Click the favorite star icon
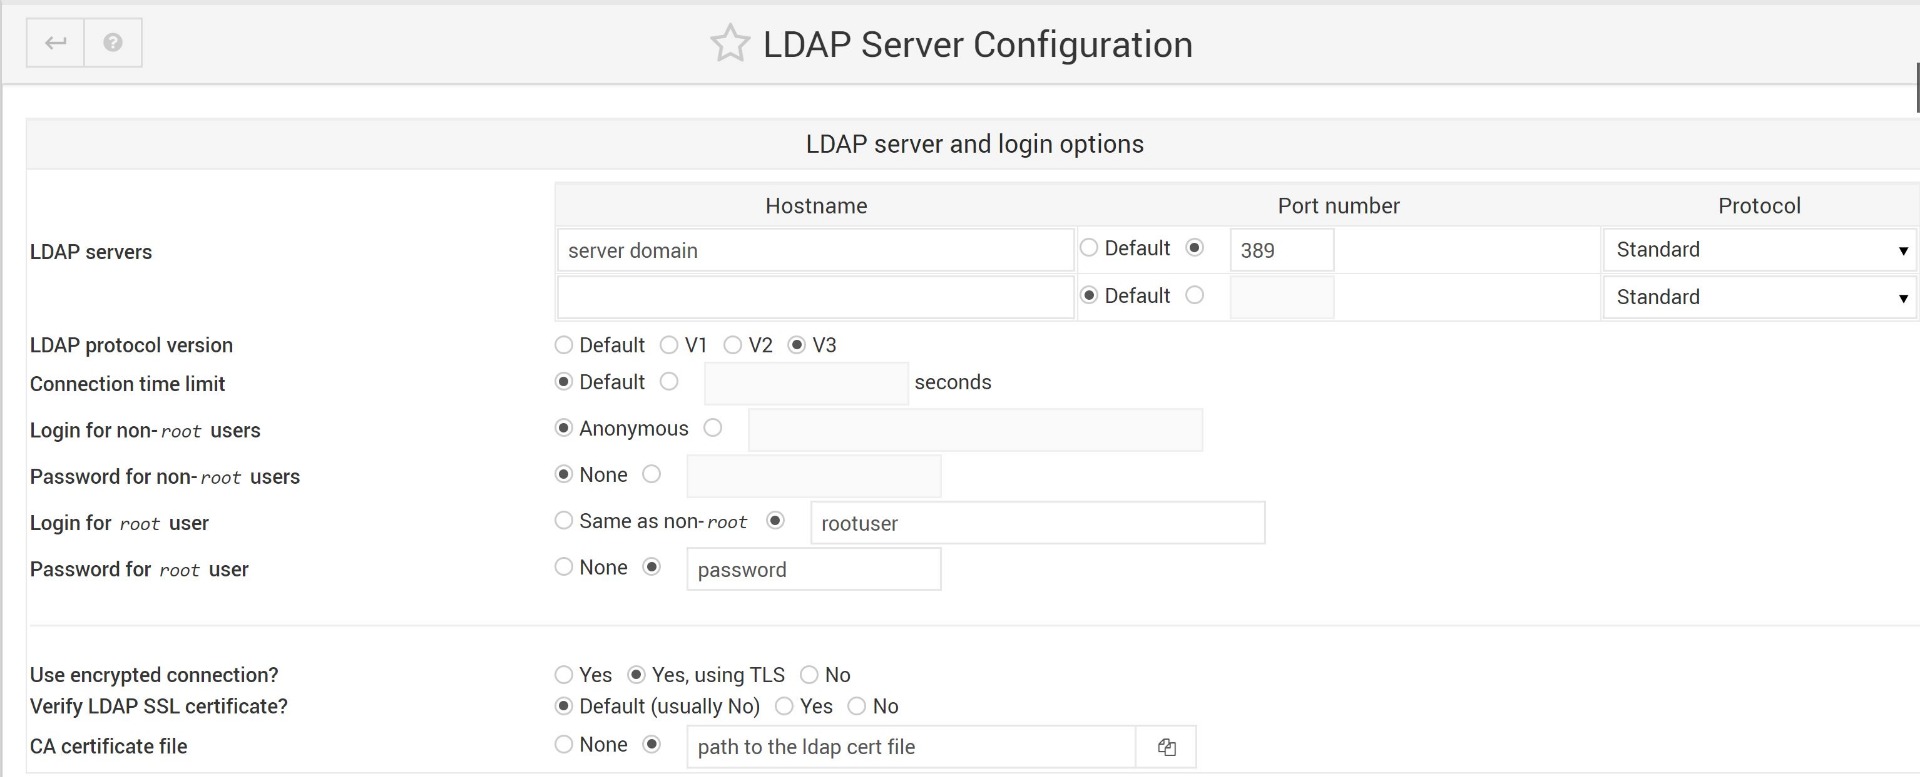 coord(729,44)
